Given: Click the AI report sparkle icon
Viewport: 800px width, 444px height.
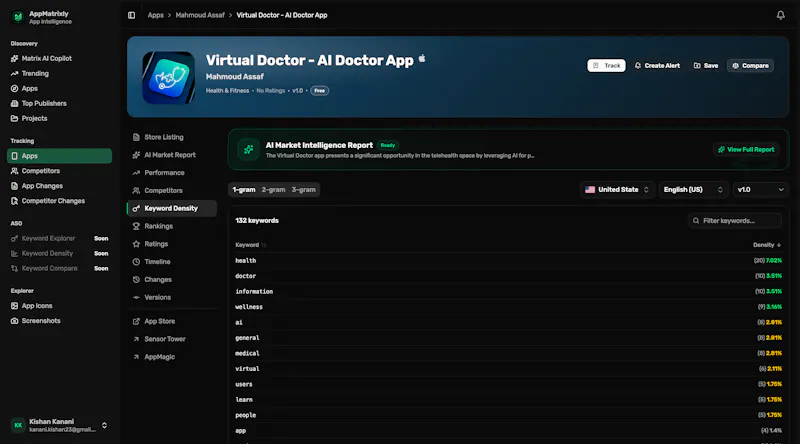Looking at the screenshot, I should point(248,150).
